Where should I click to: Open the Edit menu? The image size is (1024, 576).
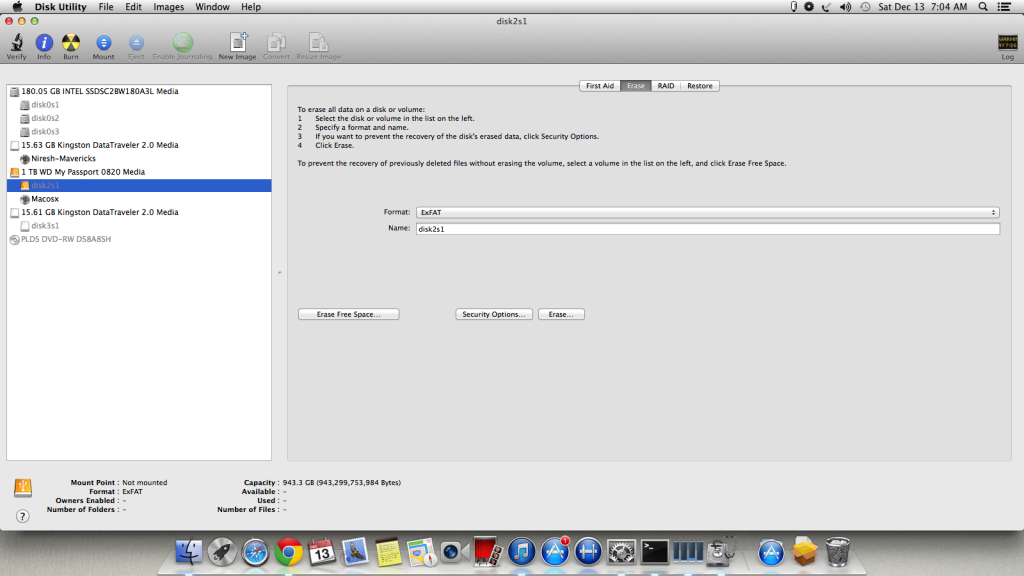[133, 7]
